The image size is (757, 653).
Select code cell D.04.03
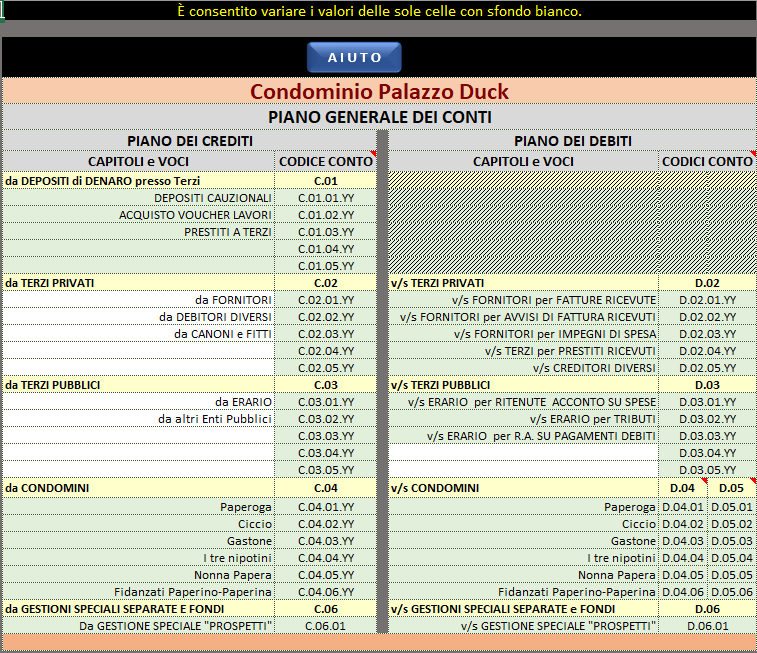coord(683,541)
